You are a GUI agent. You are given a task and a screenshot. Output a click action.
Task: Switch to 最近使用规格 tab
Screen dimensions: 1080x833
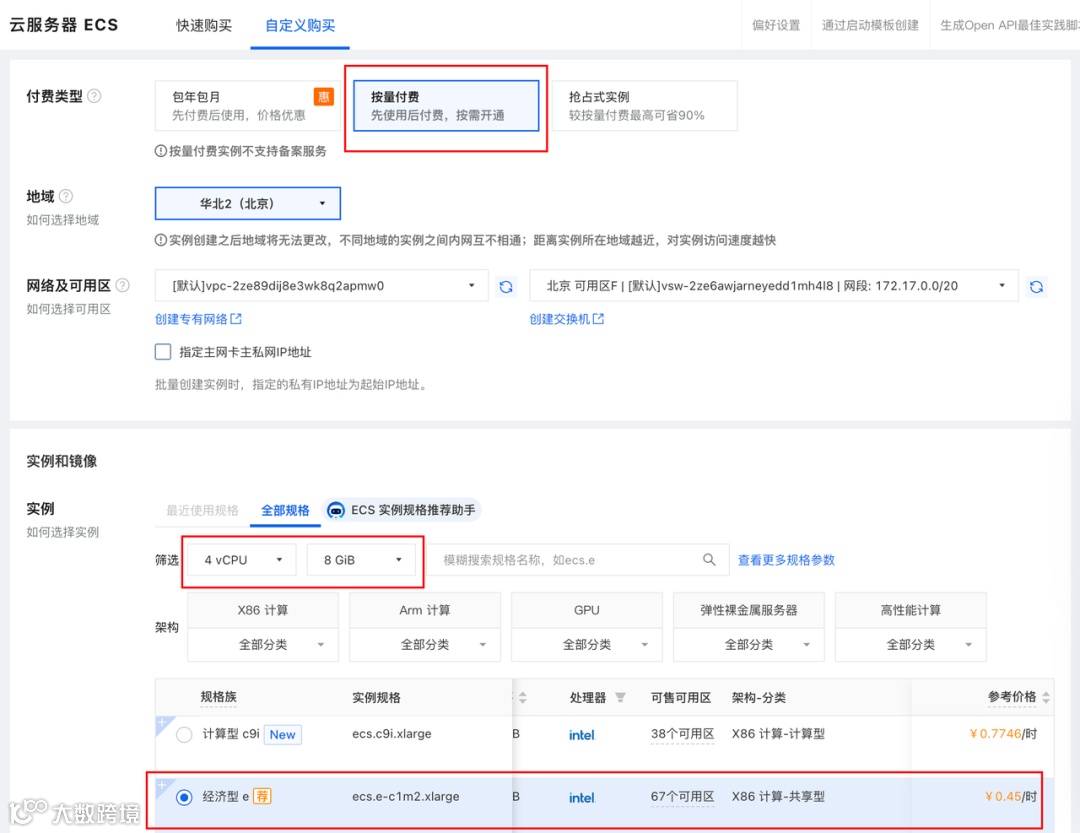[202, 511]
